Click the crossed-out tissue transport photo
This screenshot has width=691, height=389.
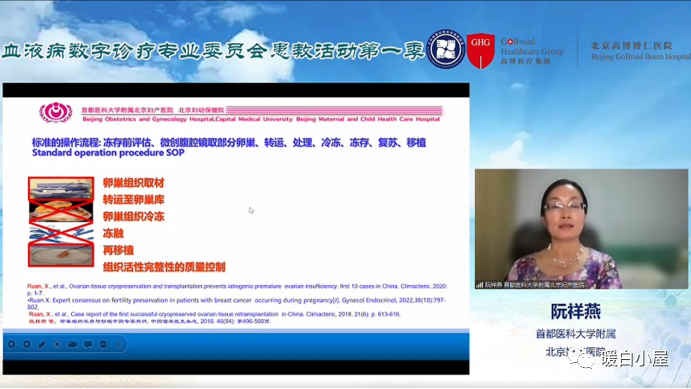(x=61, y=211)
